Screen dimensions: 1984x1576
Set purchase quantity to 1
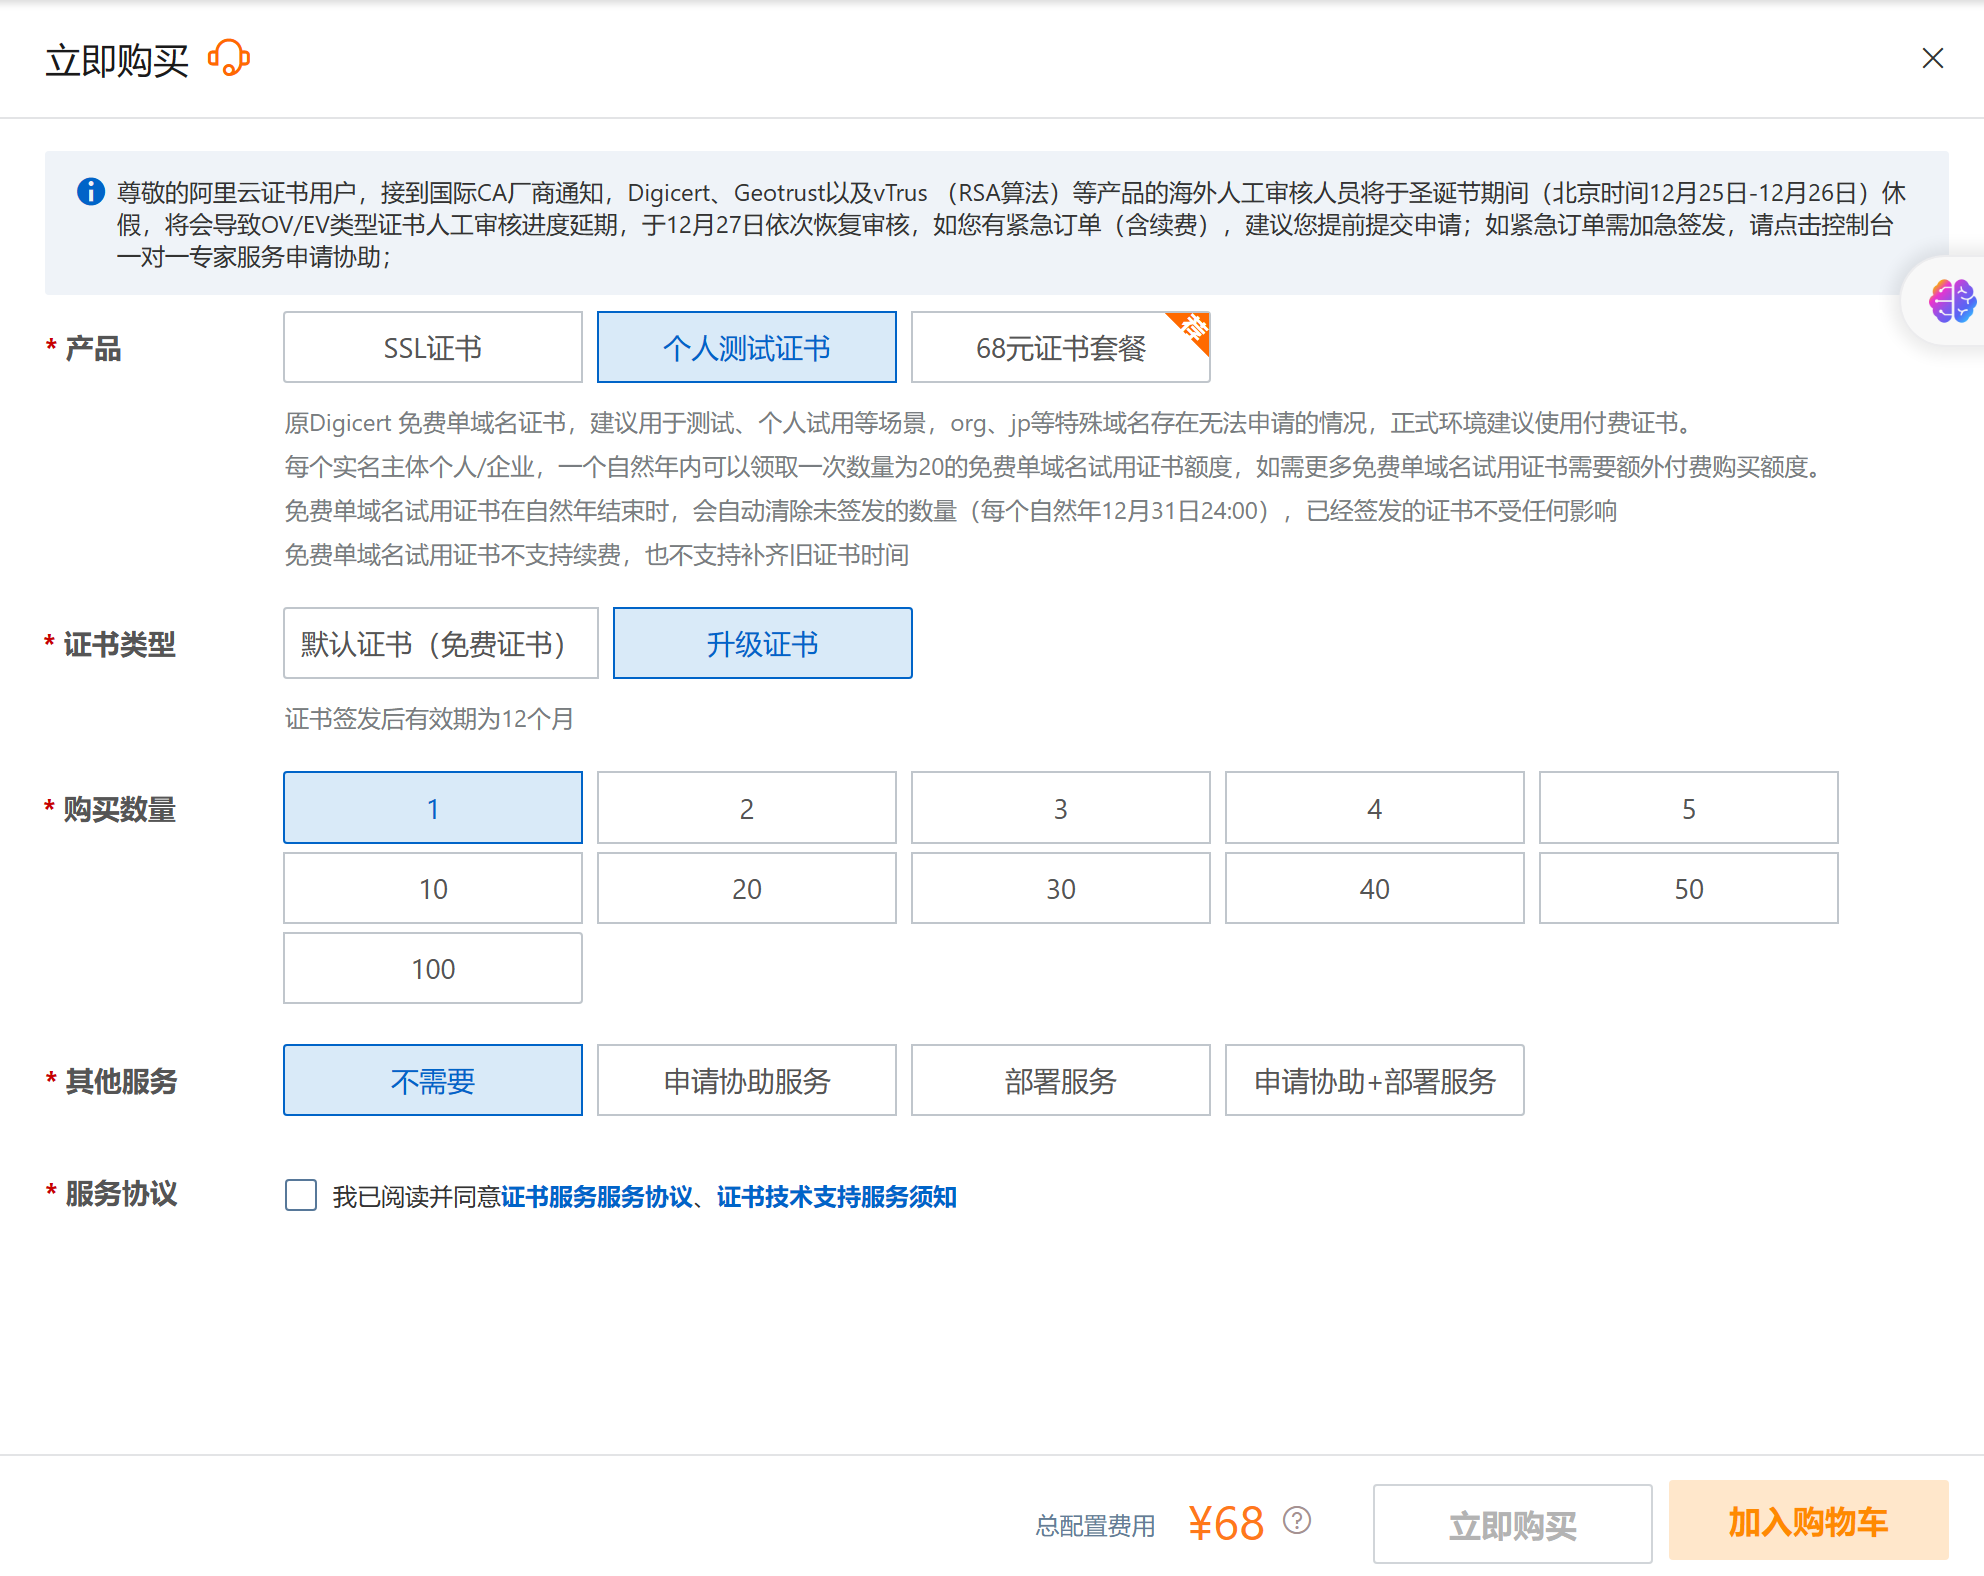point(433,808)
